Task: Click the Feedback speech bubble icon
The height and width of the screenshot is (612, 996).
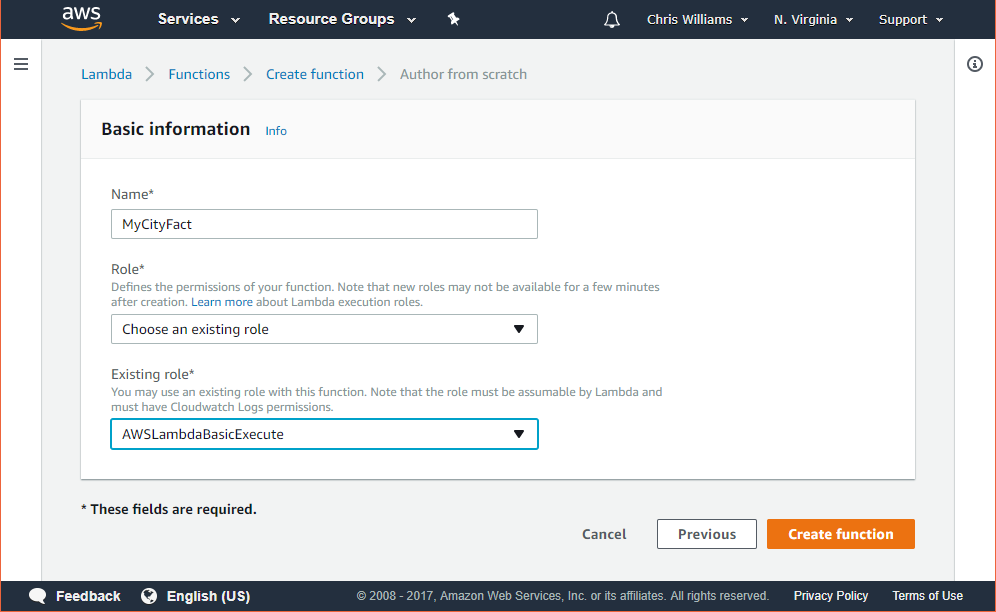Action: point(38,596)
